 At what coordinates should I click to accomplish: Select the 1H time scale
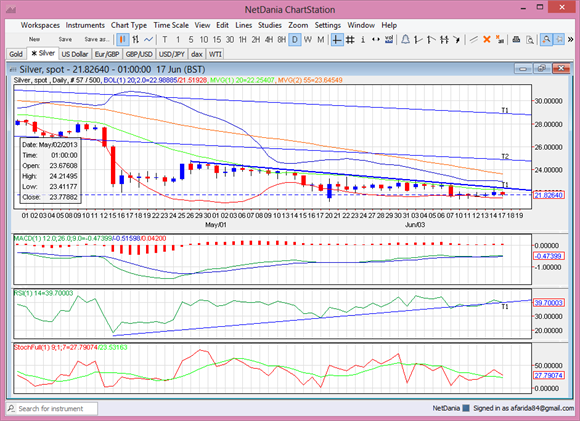click(243, 39)
